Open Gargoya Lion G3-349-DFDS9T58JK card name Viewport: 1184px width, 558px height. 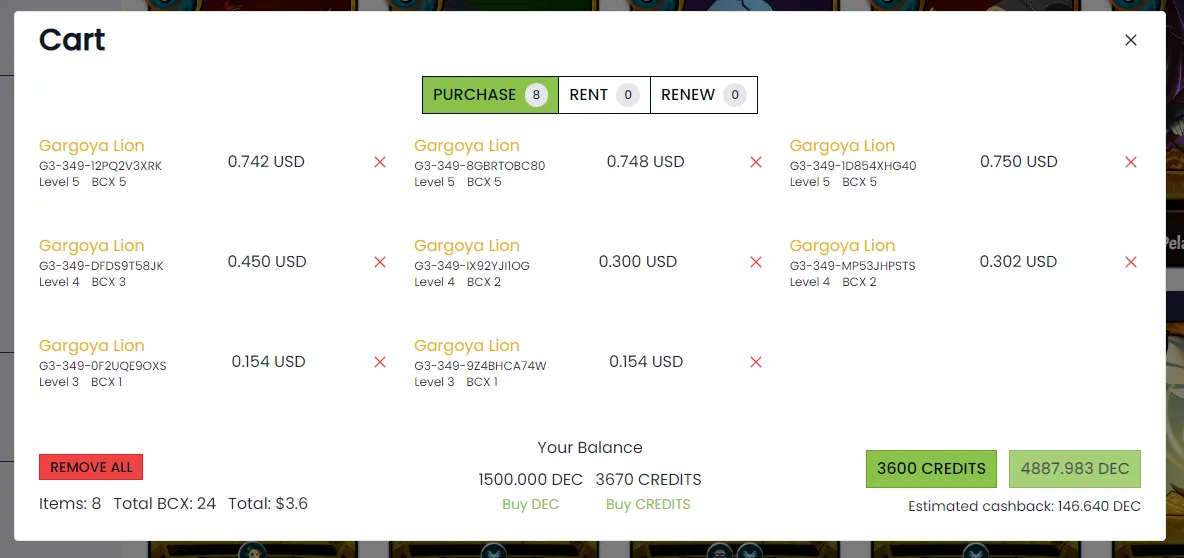(x=91, y=245)
